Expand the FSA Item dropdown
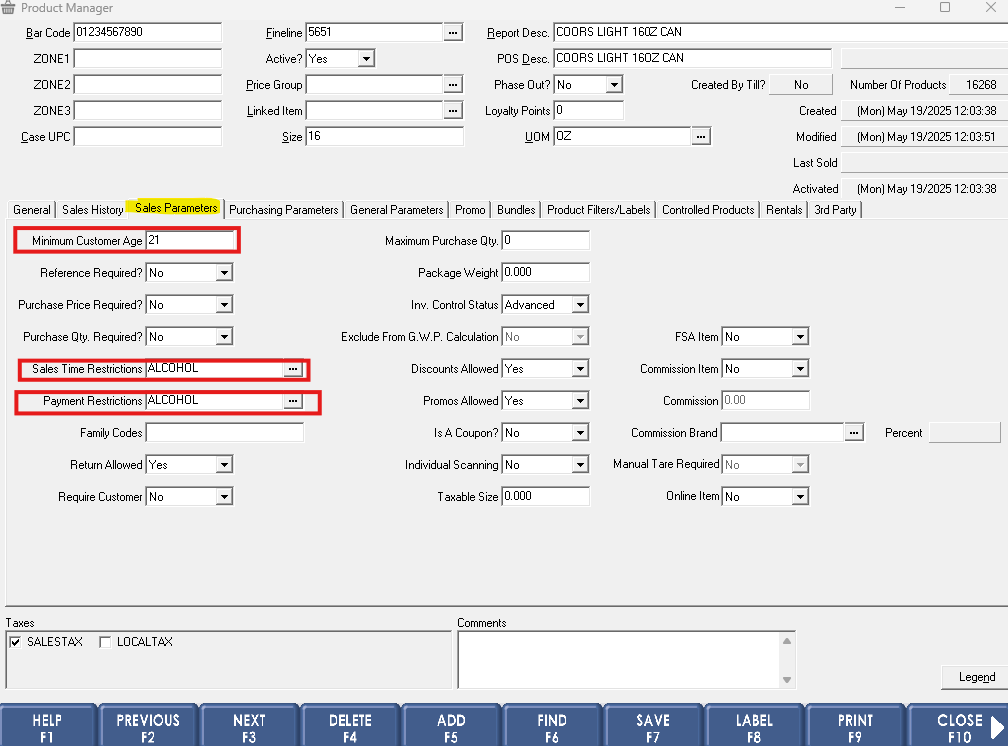This screenshot has width=1008, height=746. pos(800,337)
